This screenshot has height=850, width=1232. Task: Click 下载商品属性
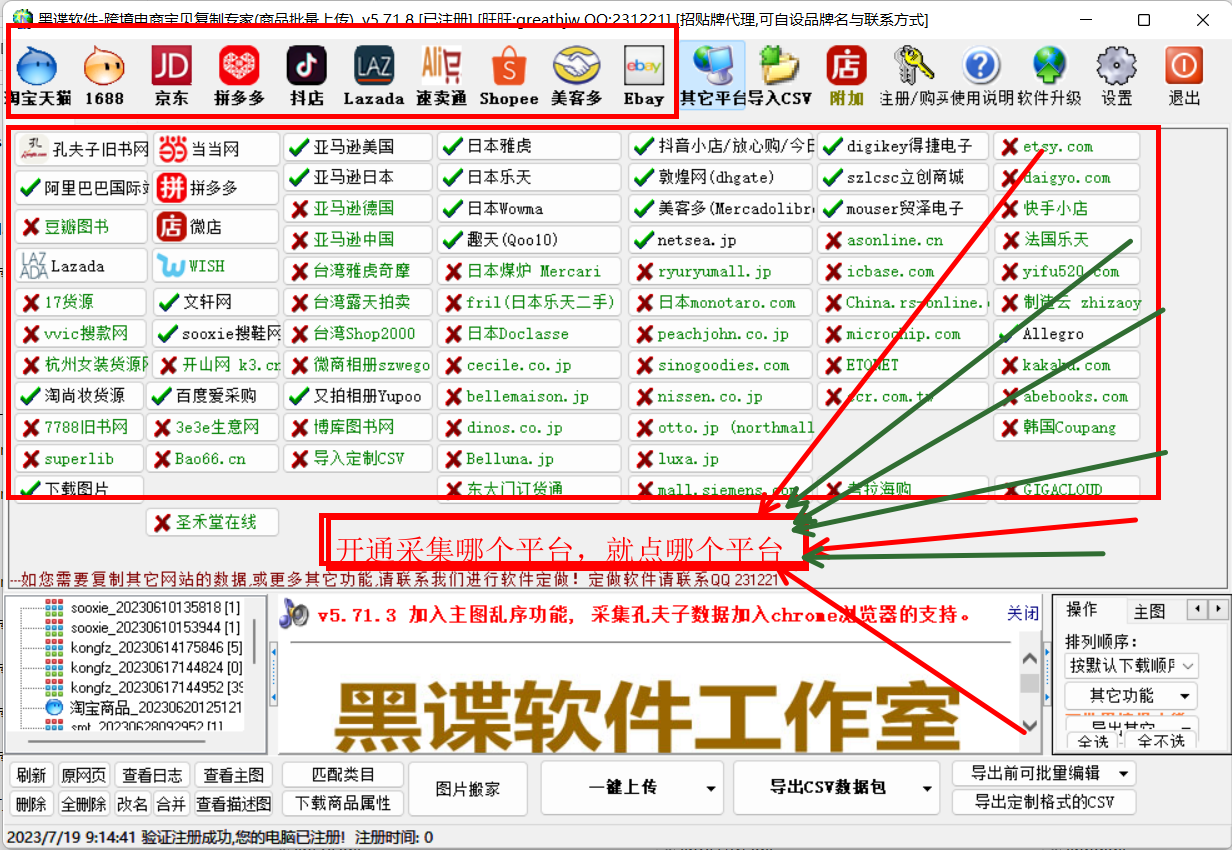click(x=343, y=803)
